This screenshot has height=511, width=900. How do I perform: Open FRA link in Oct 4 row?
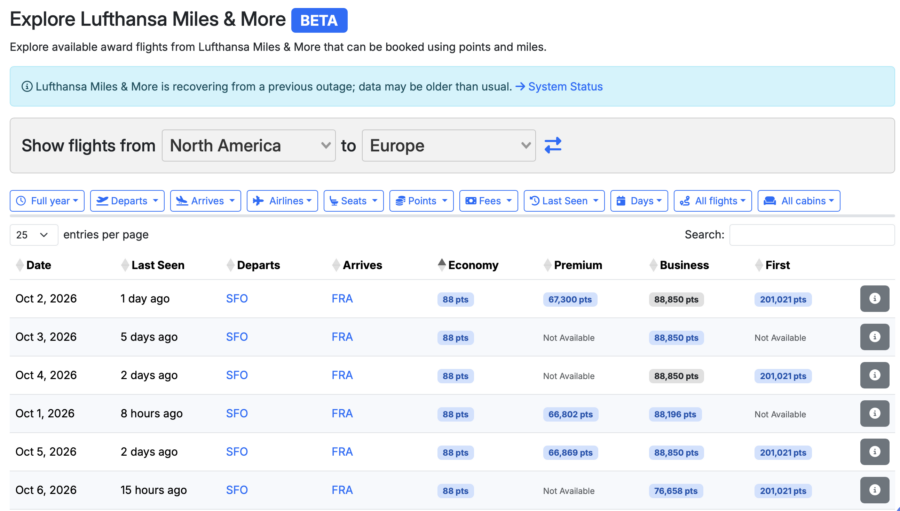pos(342,375)
